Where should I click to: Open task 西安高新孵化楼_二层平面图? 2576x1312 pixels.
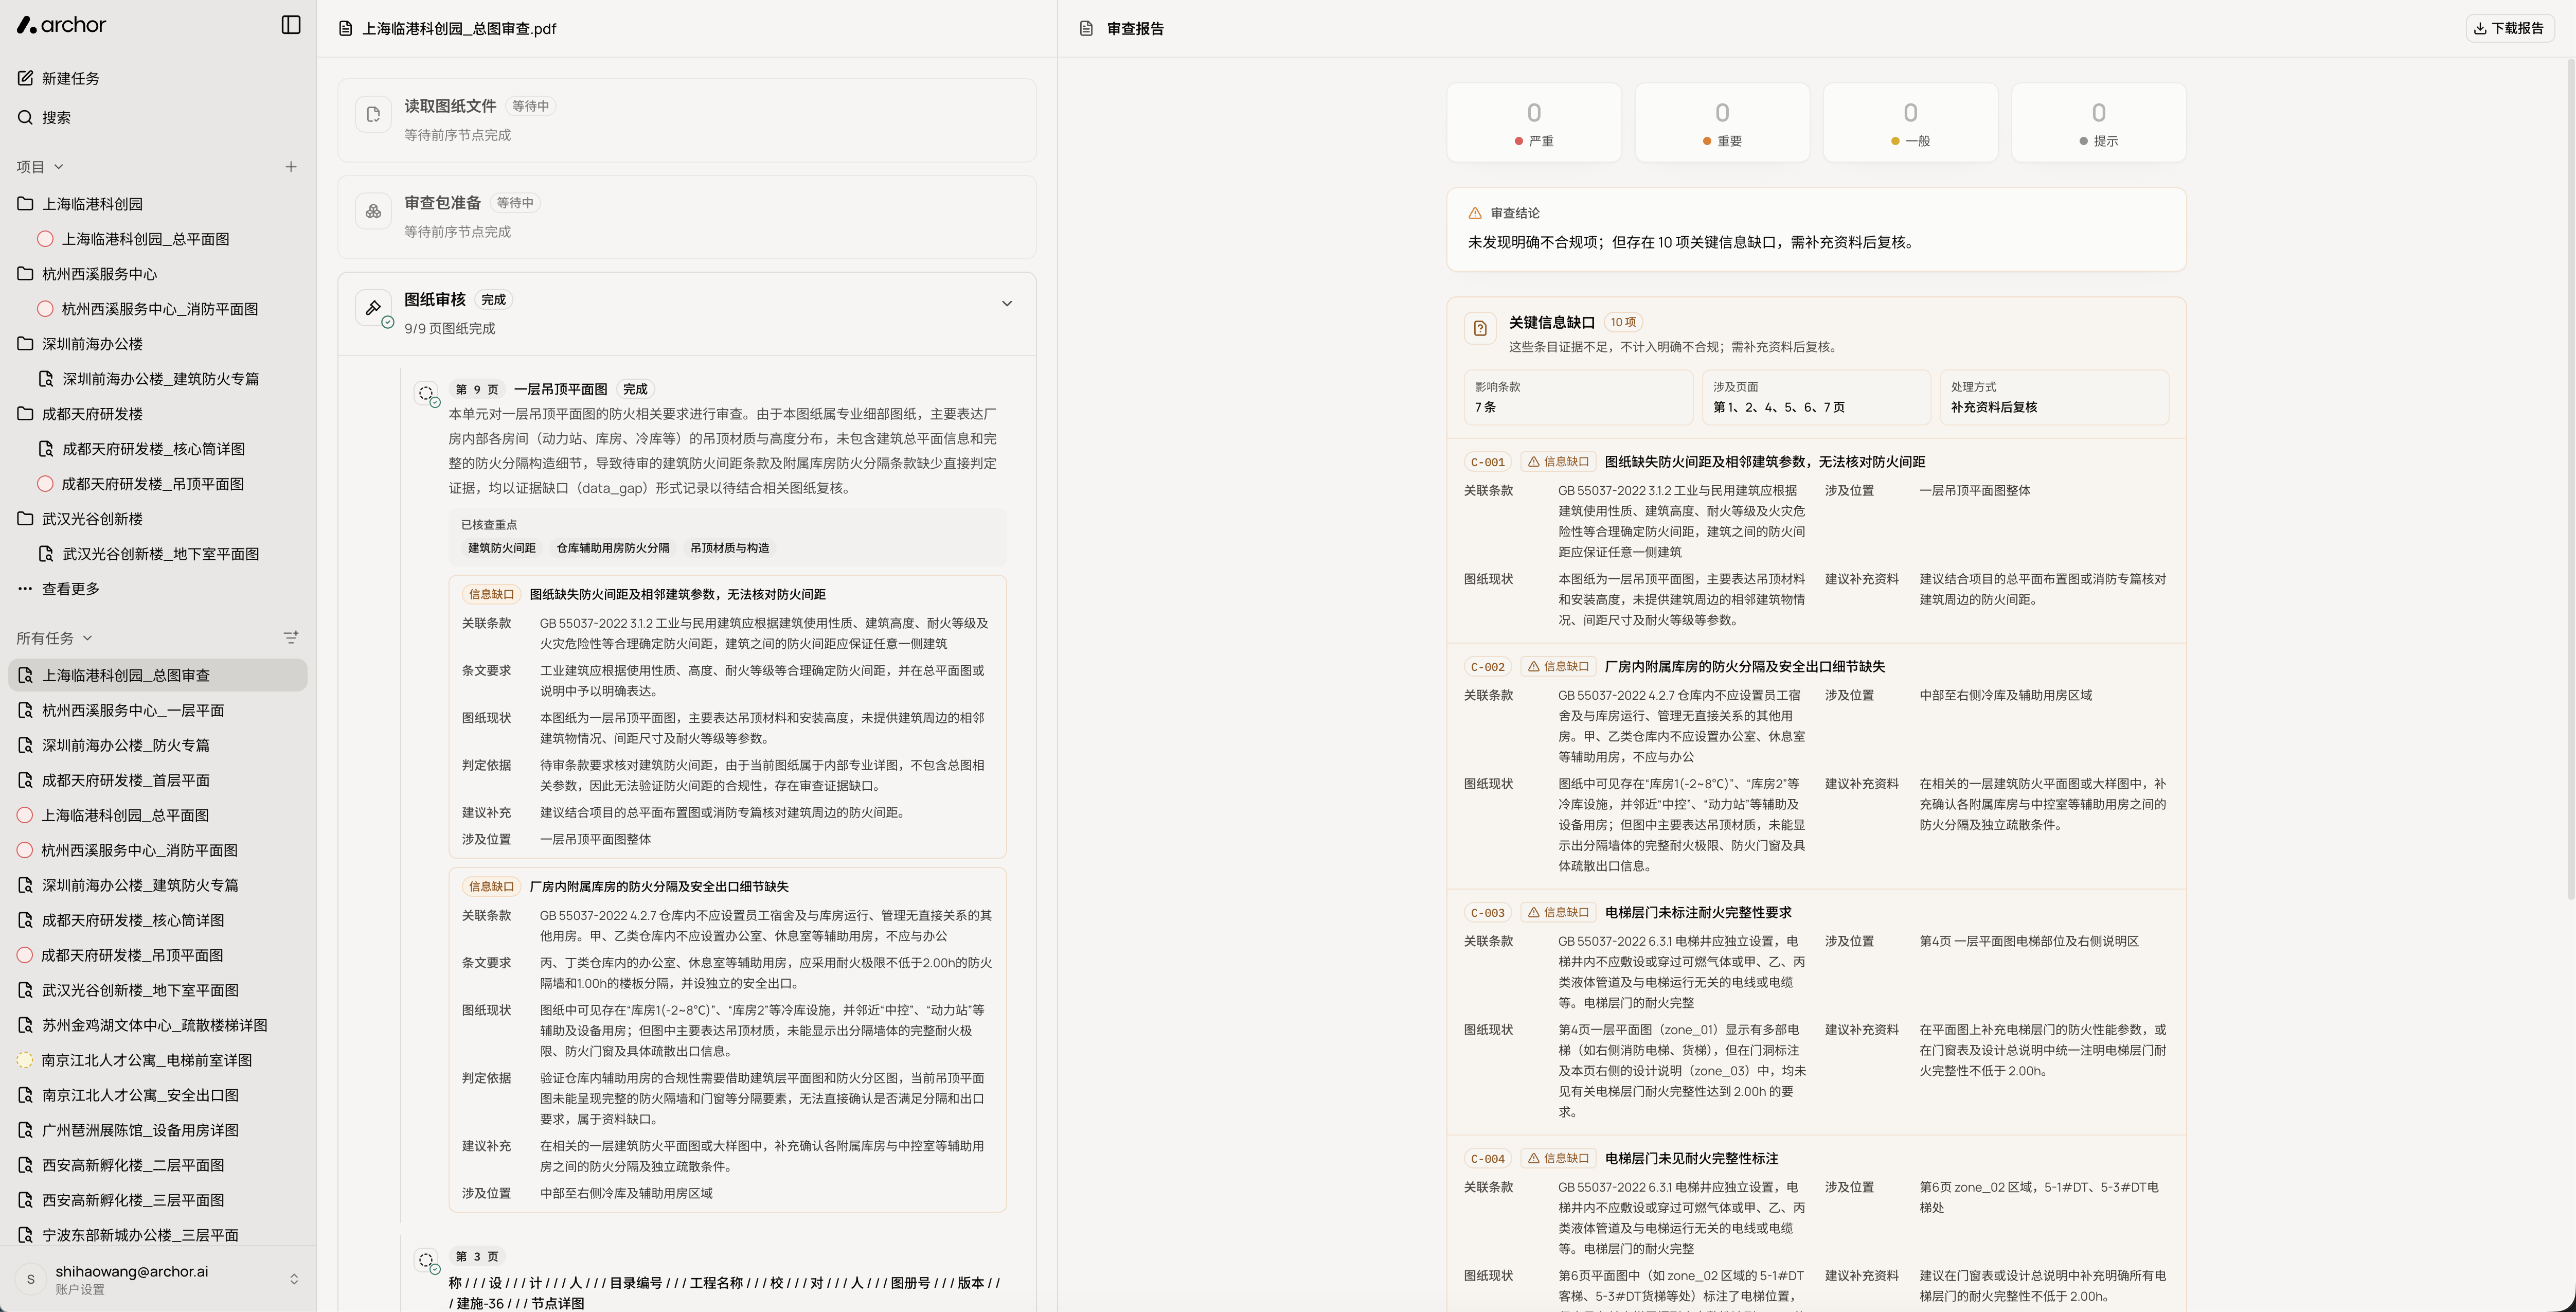click(158, 1165)
